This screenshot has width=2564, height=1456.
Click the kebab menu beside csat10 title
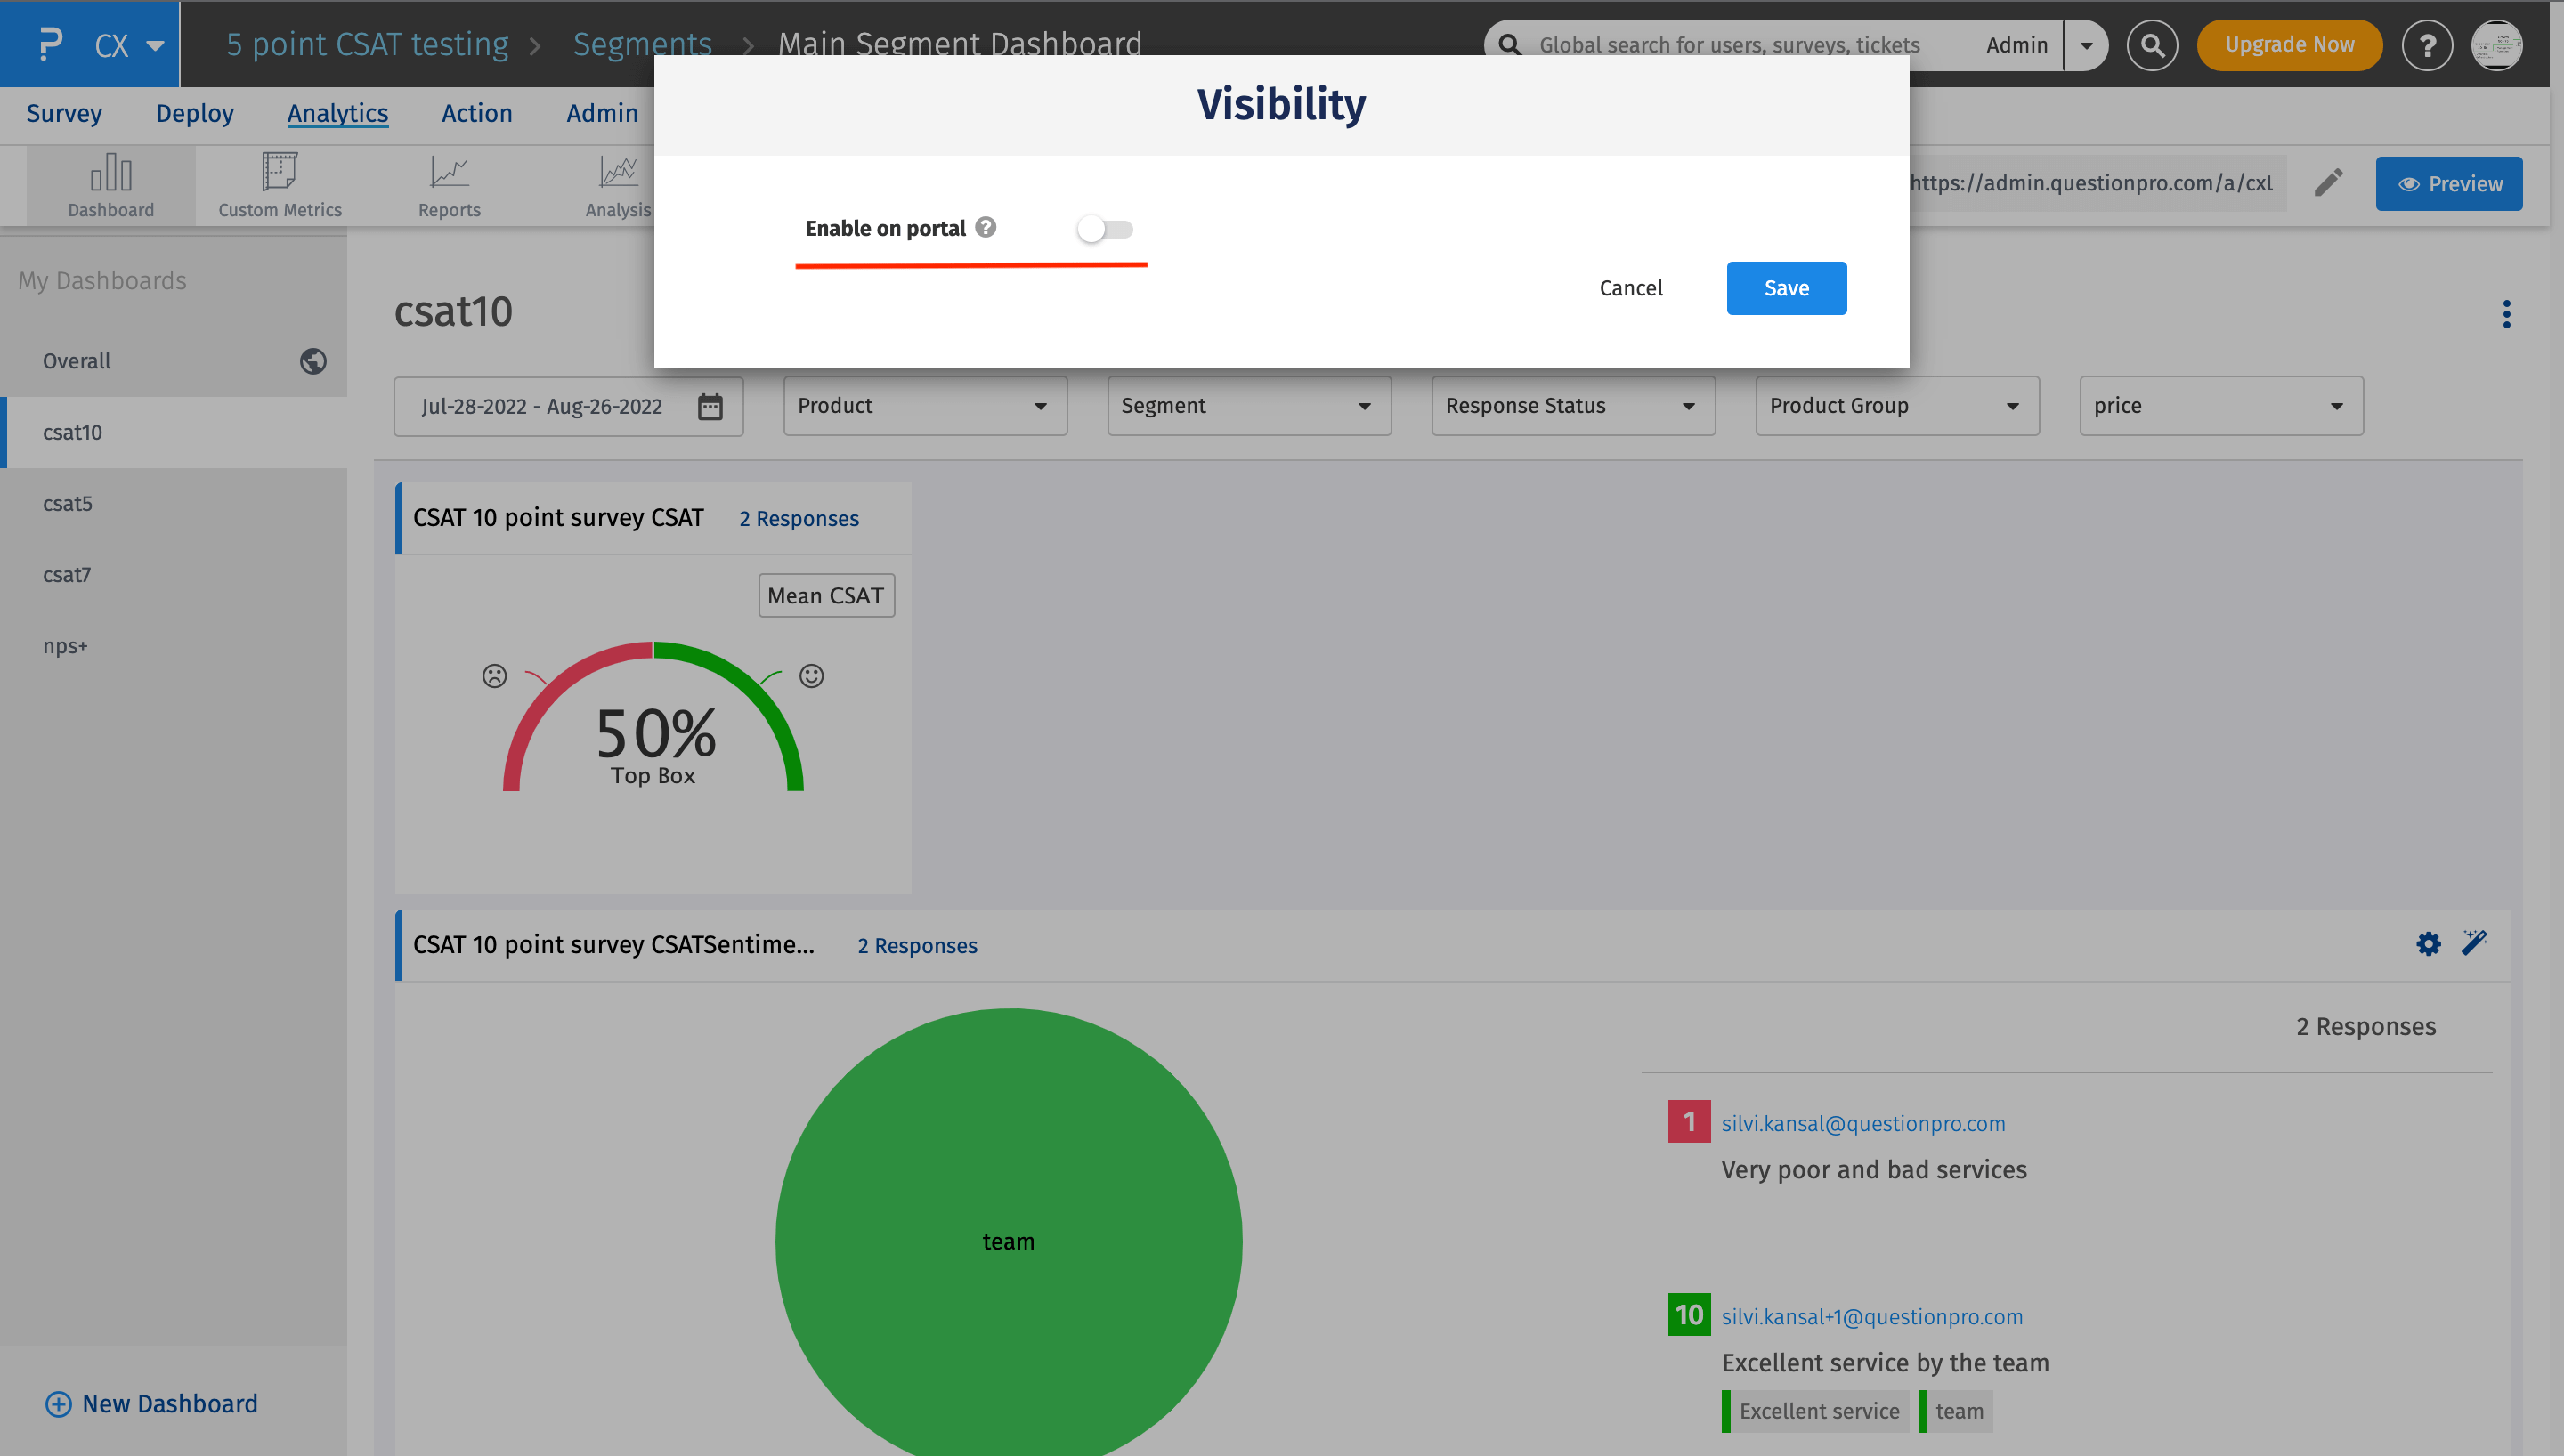click(2507, 314)
